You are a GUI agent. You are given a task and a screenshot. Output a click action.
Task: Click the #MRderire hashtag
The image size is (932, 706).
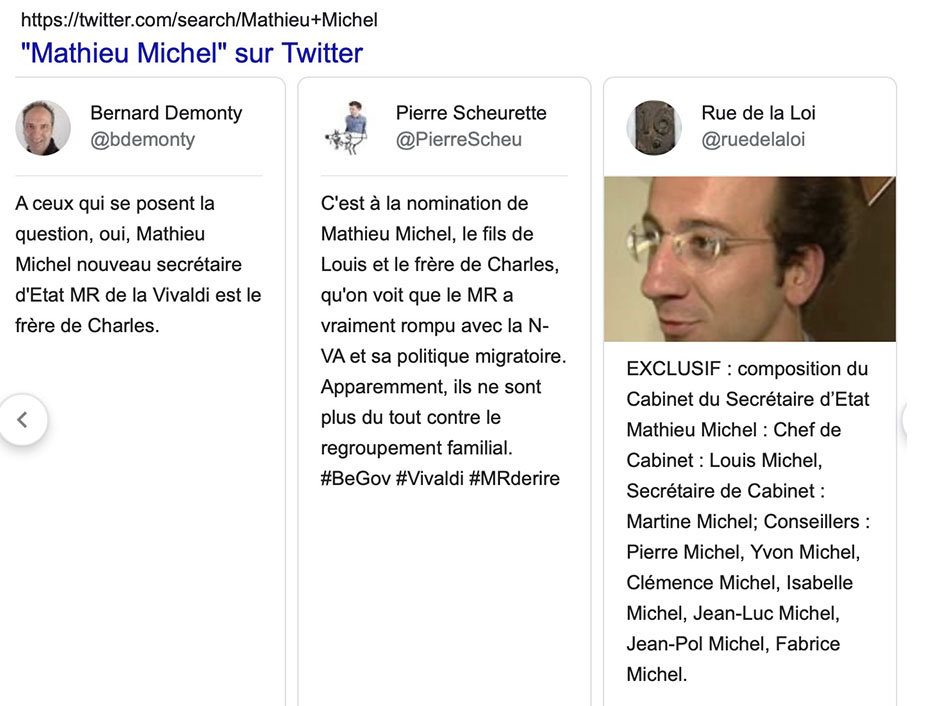(514, 479)
